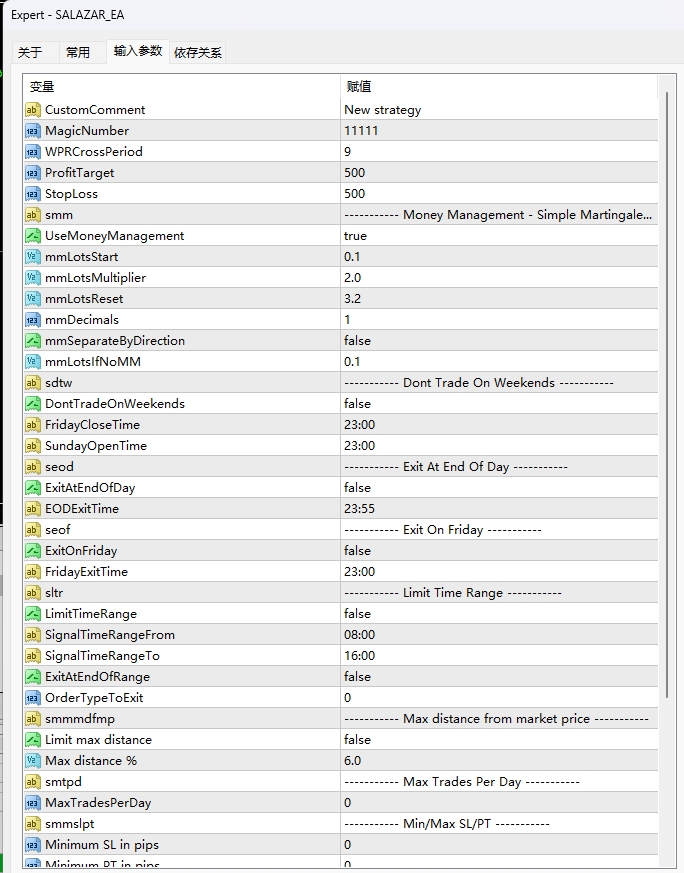The image size is (684, 873).
Task: Click the icon next to Max distance %
Action: 33,761
